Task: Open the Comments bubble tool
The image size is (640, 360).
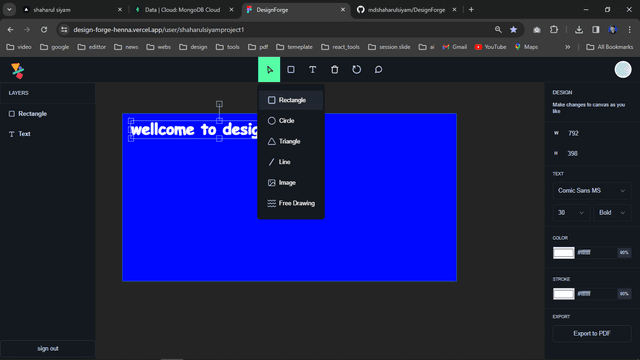Action: pos(378,69)
